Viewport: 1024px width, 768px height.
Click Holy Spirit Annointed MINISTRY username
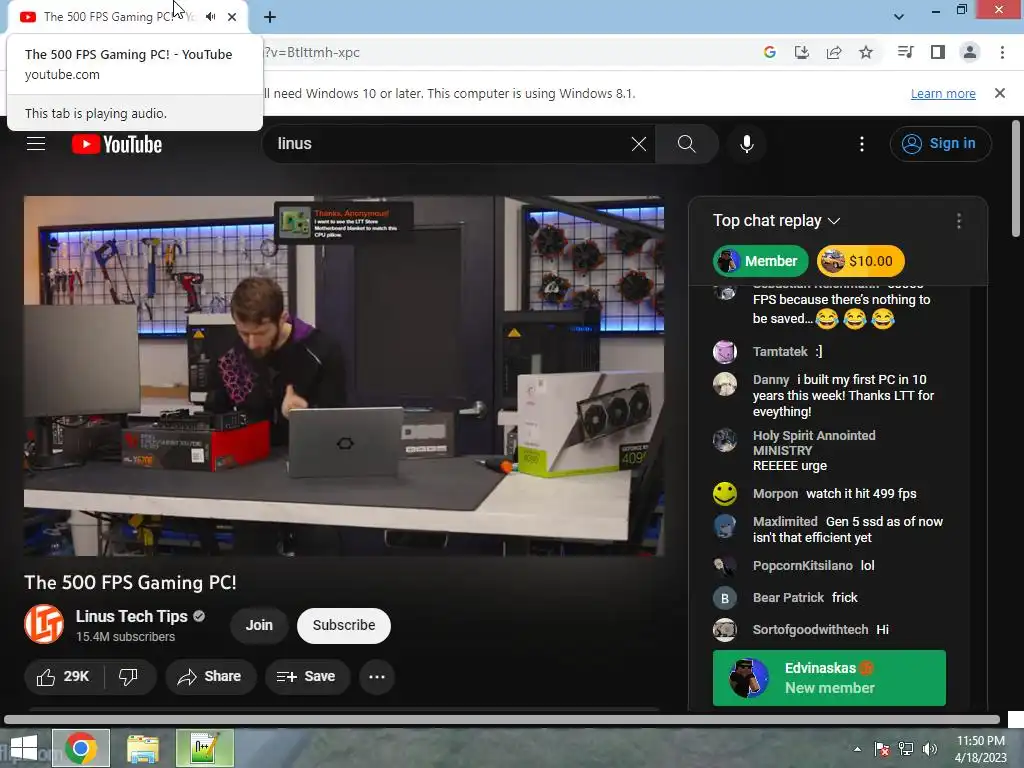(x=814, y=443)
